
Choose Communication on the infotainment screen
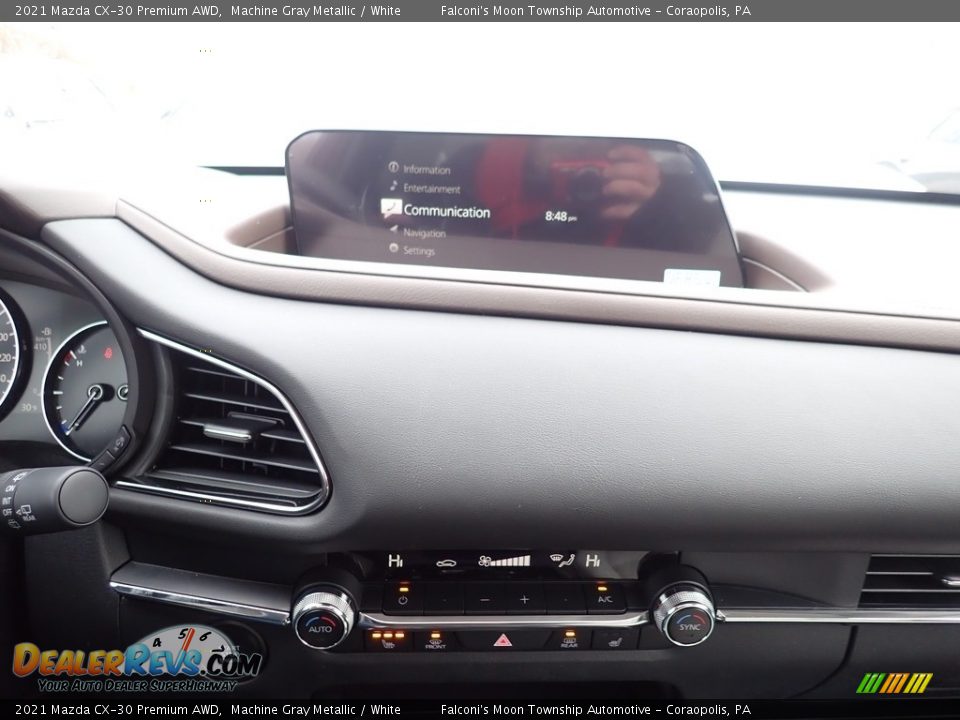coord(446,211)
